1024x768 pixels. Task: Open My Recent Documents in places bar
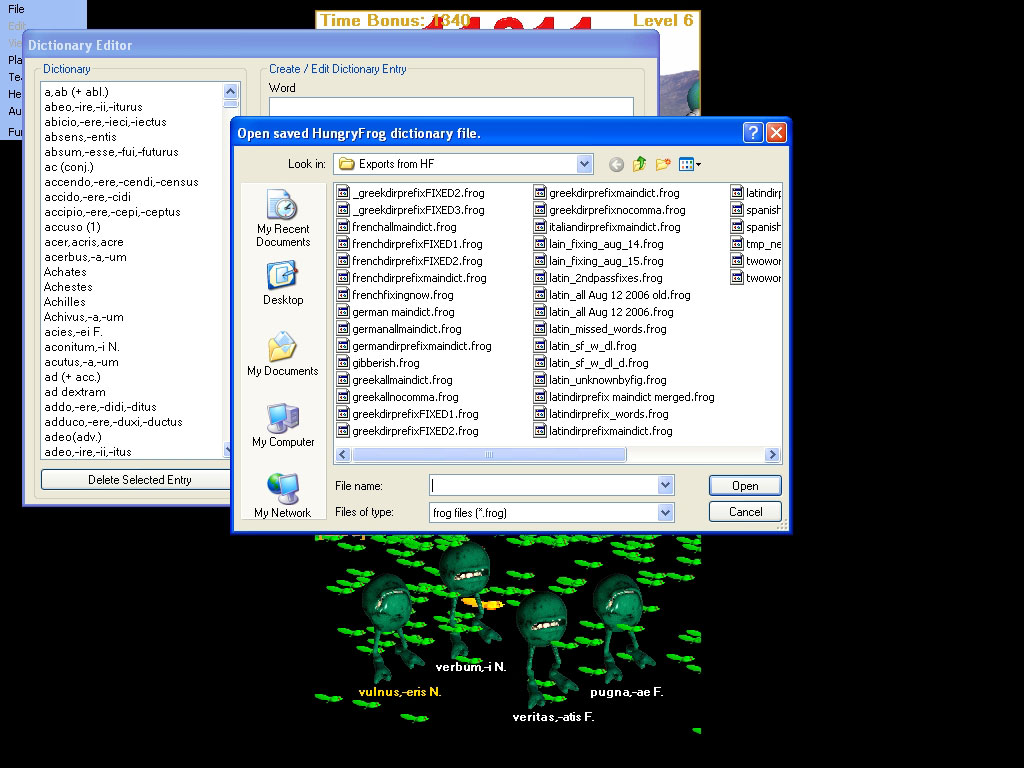coord(282,219)
